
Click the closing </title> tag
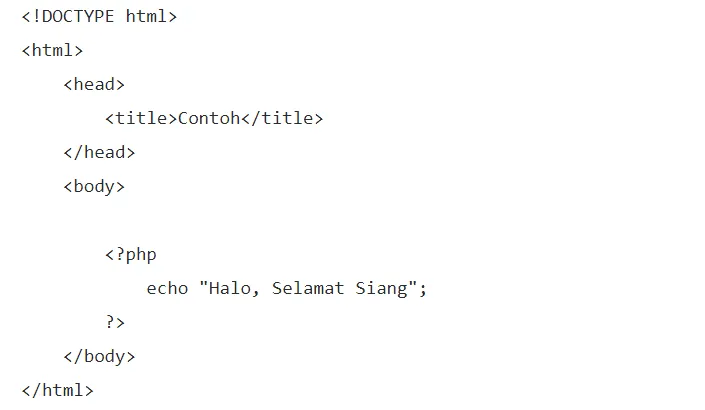coord(281,119)
